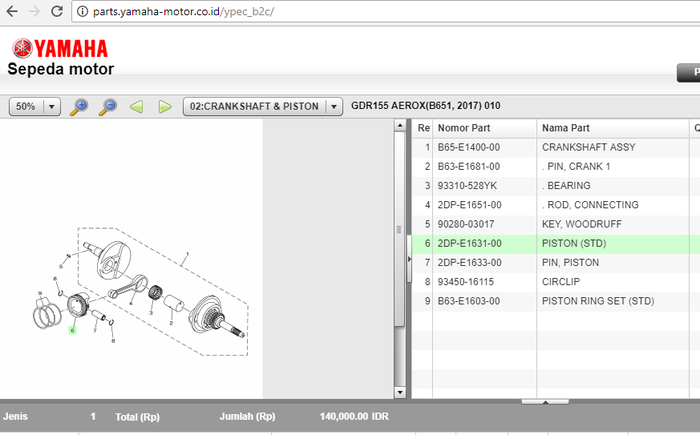Expand the bottom panel splitter handle
Viewport: 700px width, 435px height.
tap(545, 401)
